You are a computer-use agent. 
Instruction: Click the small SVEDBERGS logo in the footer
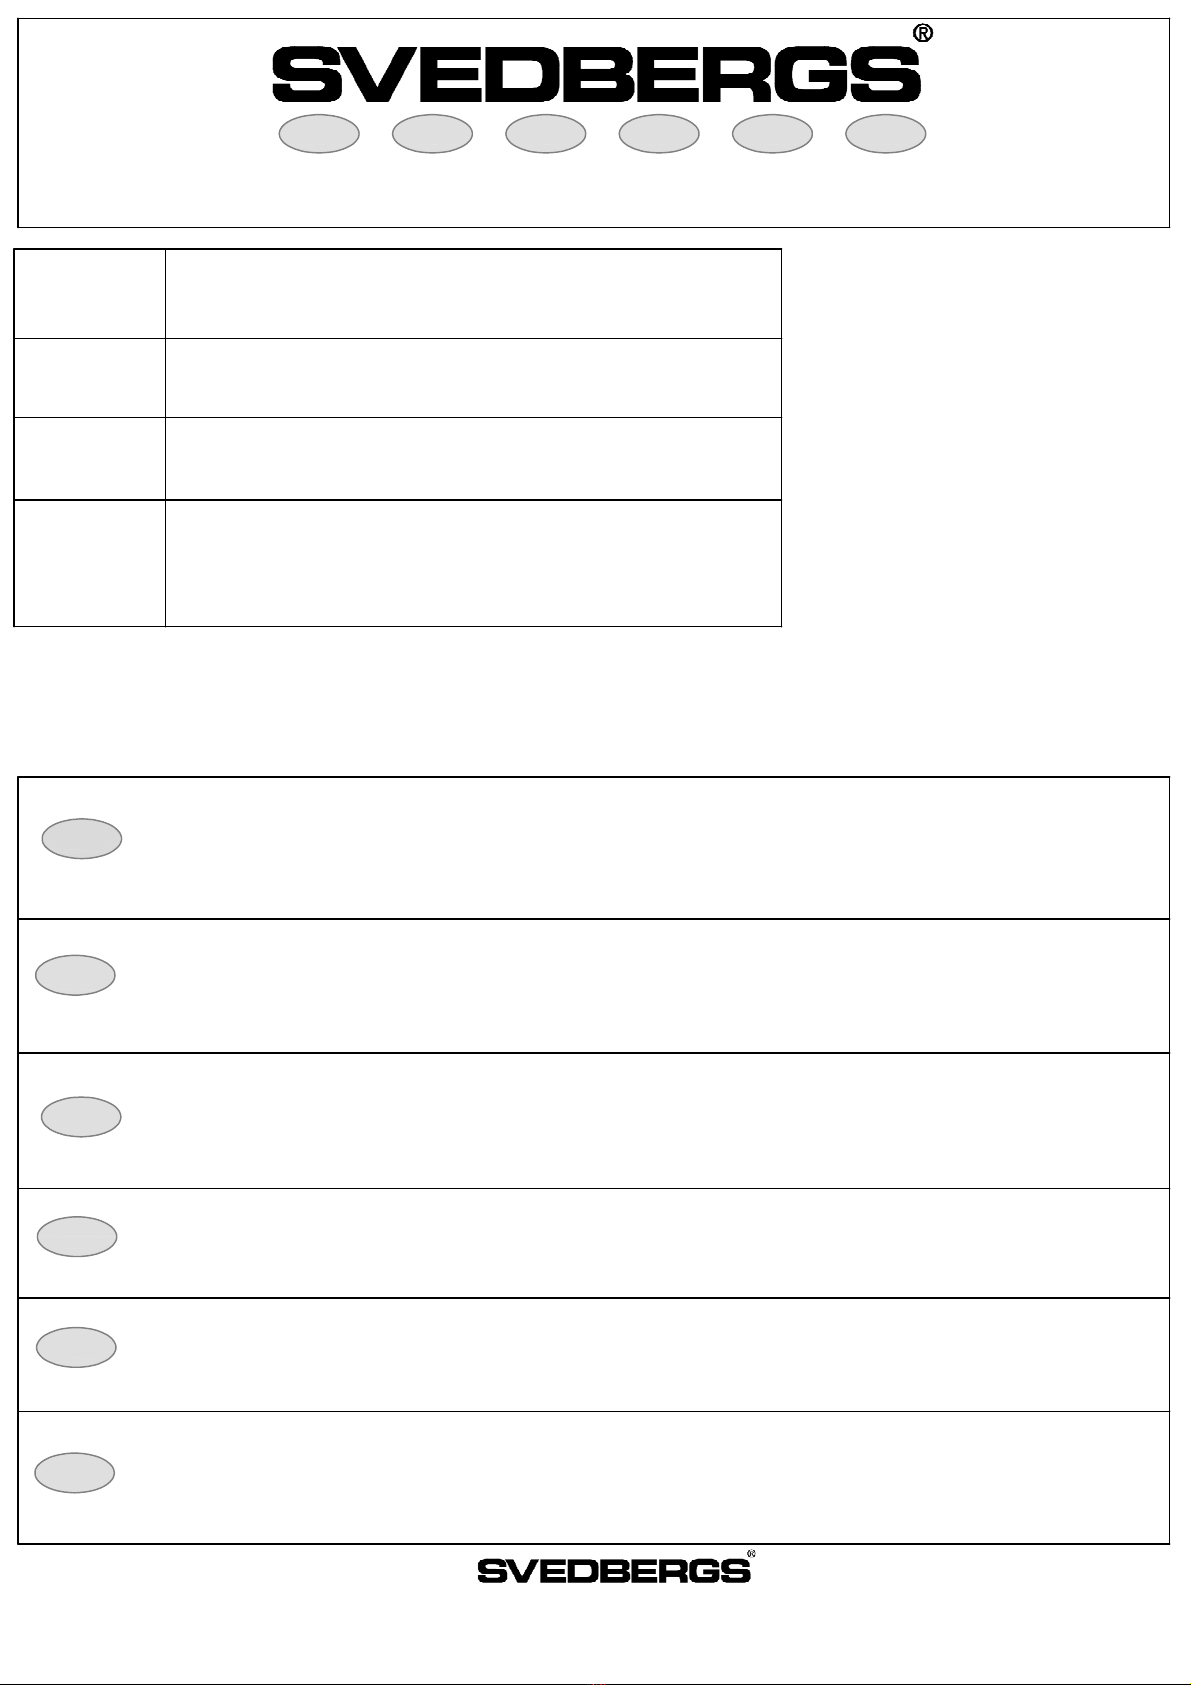(x=614, y=1571)
